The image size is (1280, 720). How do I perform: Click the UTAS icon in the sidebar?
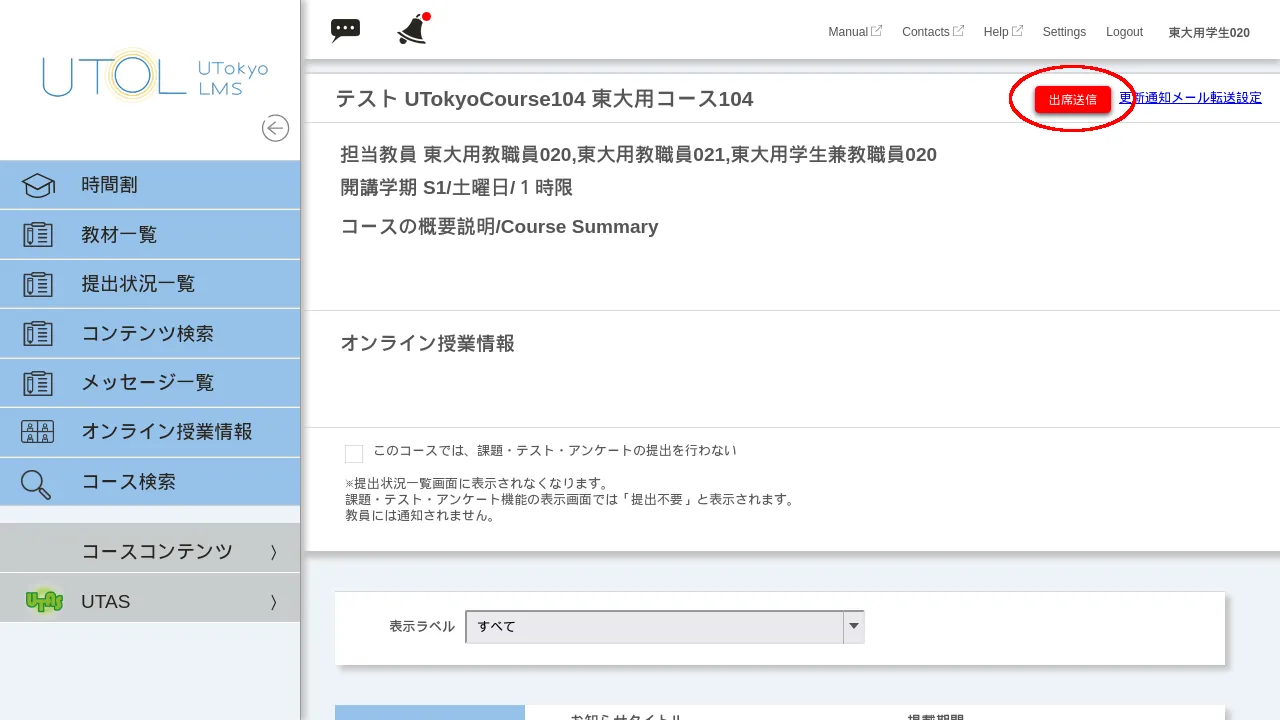pyautogui.click(x=44, y=601)
